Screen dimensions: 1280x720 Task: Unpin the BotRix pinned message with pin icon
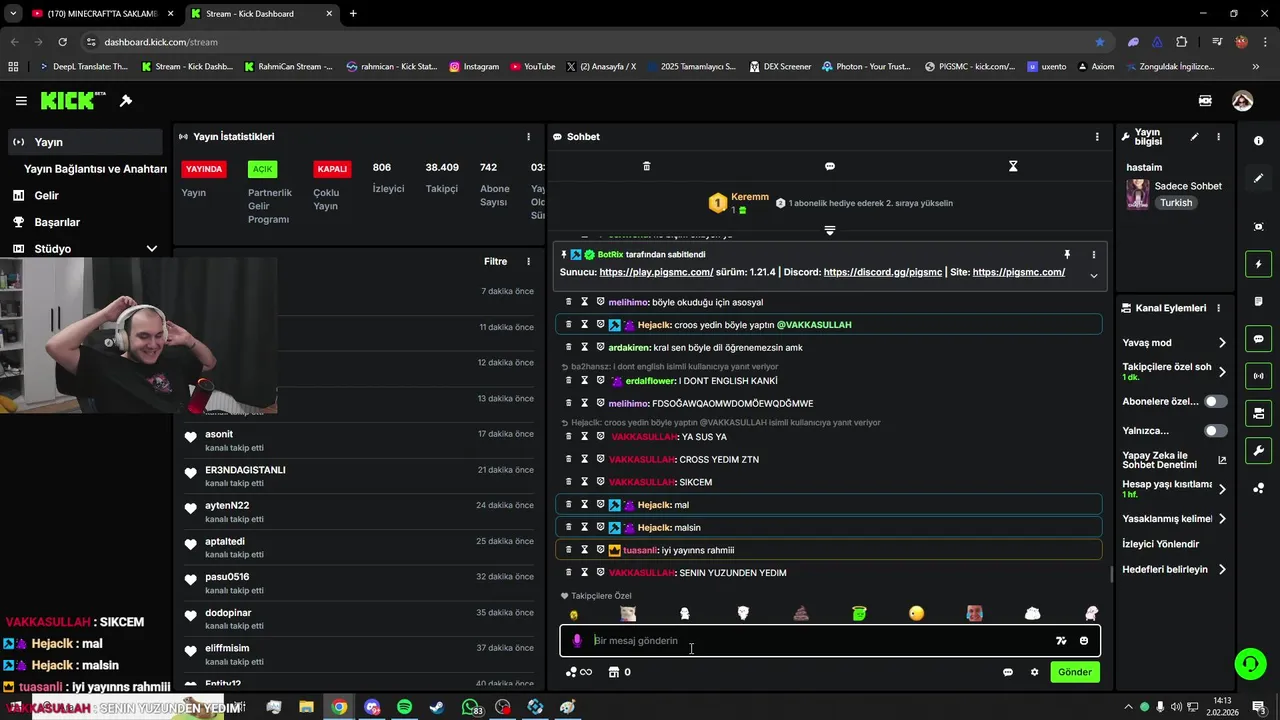(1067, 255)
